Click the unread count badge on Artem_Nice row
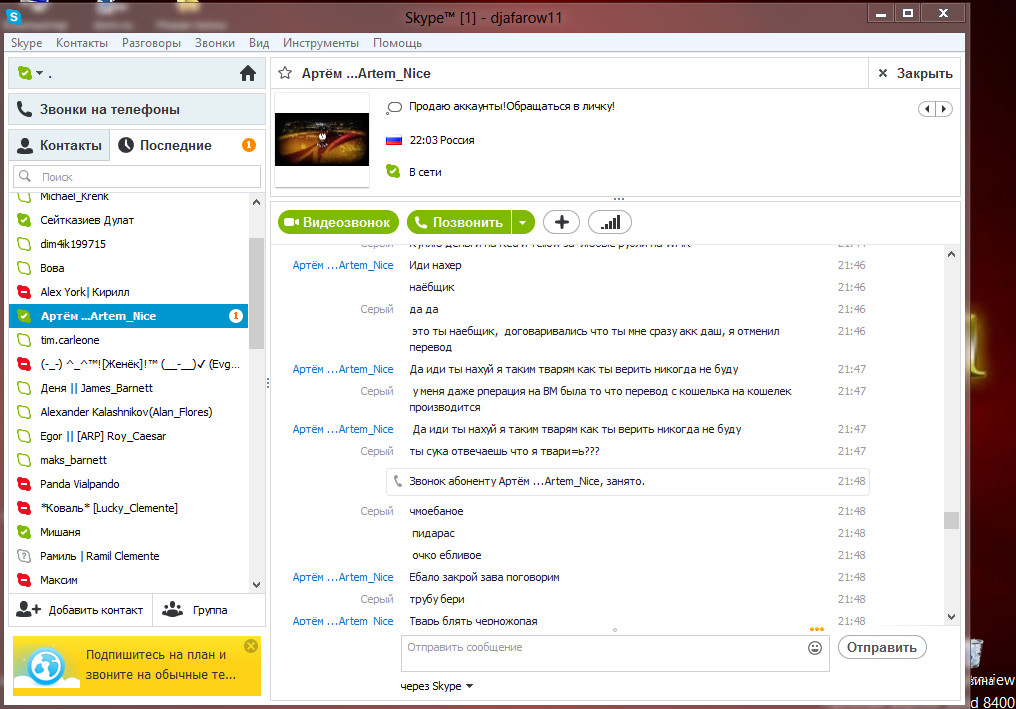Viewport: 1016px width, 709px height. [236, 316]
